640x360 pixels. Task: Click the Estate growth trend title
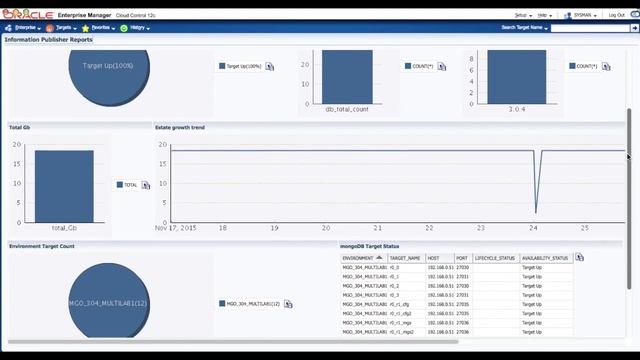tap(180, 127)
